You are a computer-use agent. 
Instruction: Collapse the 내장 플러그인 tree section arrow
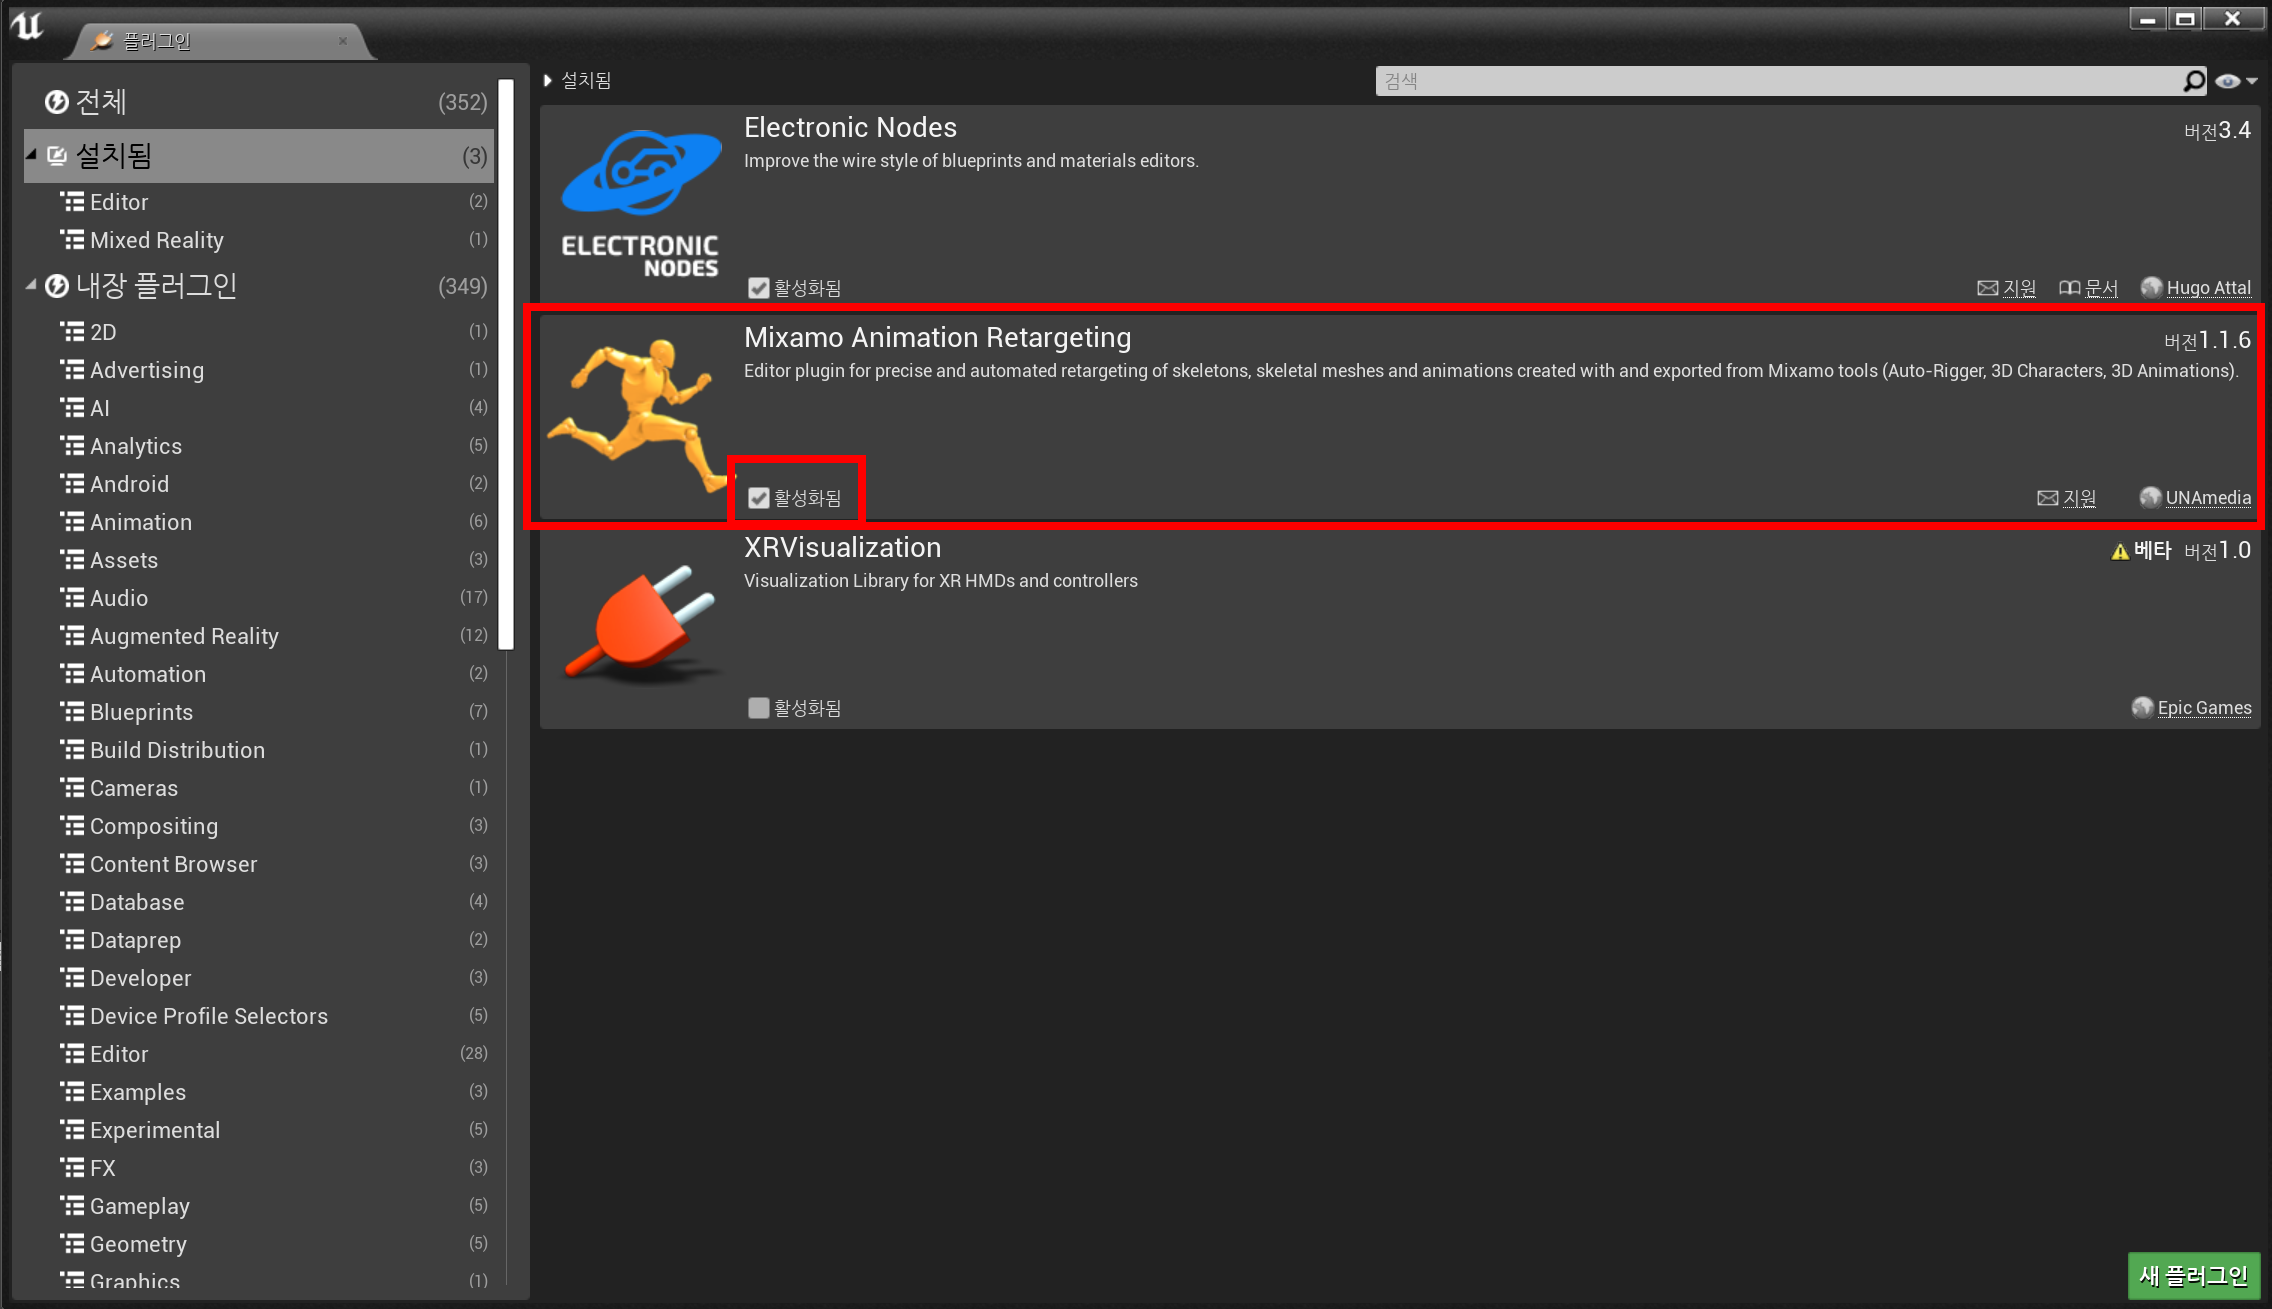(x=32, y=286)
